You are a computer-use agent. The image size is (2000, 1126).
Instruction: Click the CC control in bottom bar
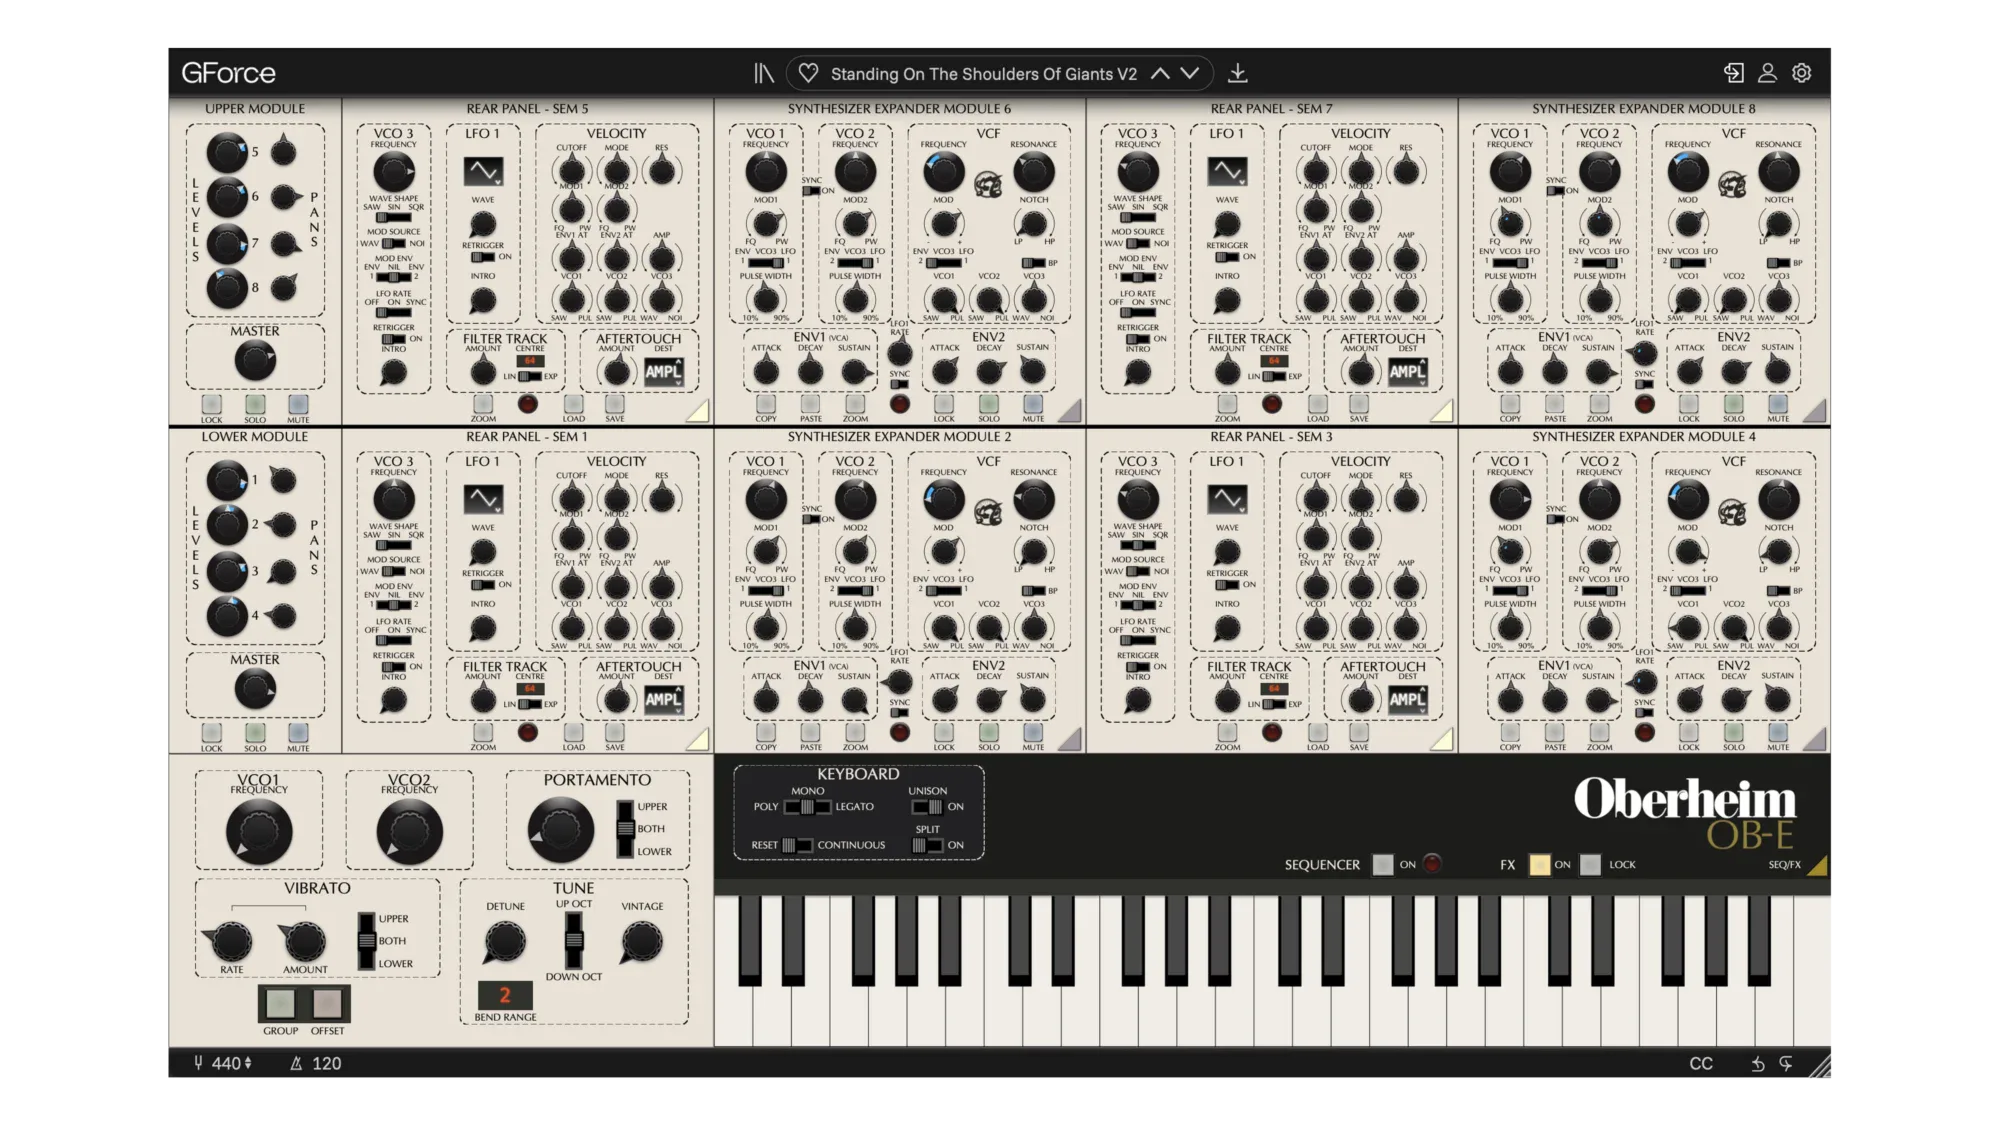tap(1701, 1064)
